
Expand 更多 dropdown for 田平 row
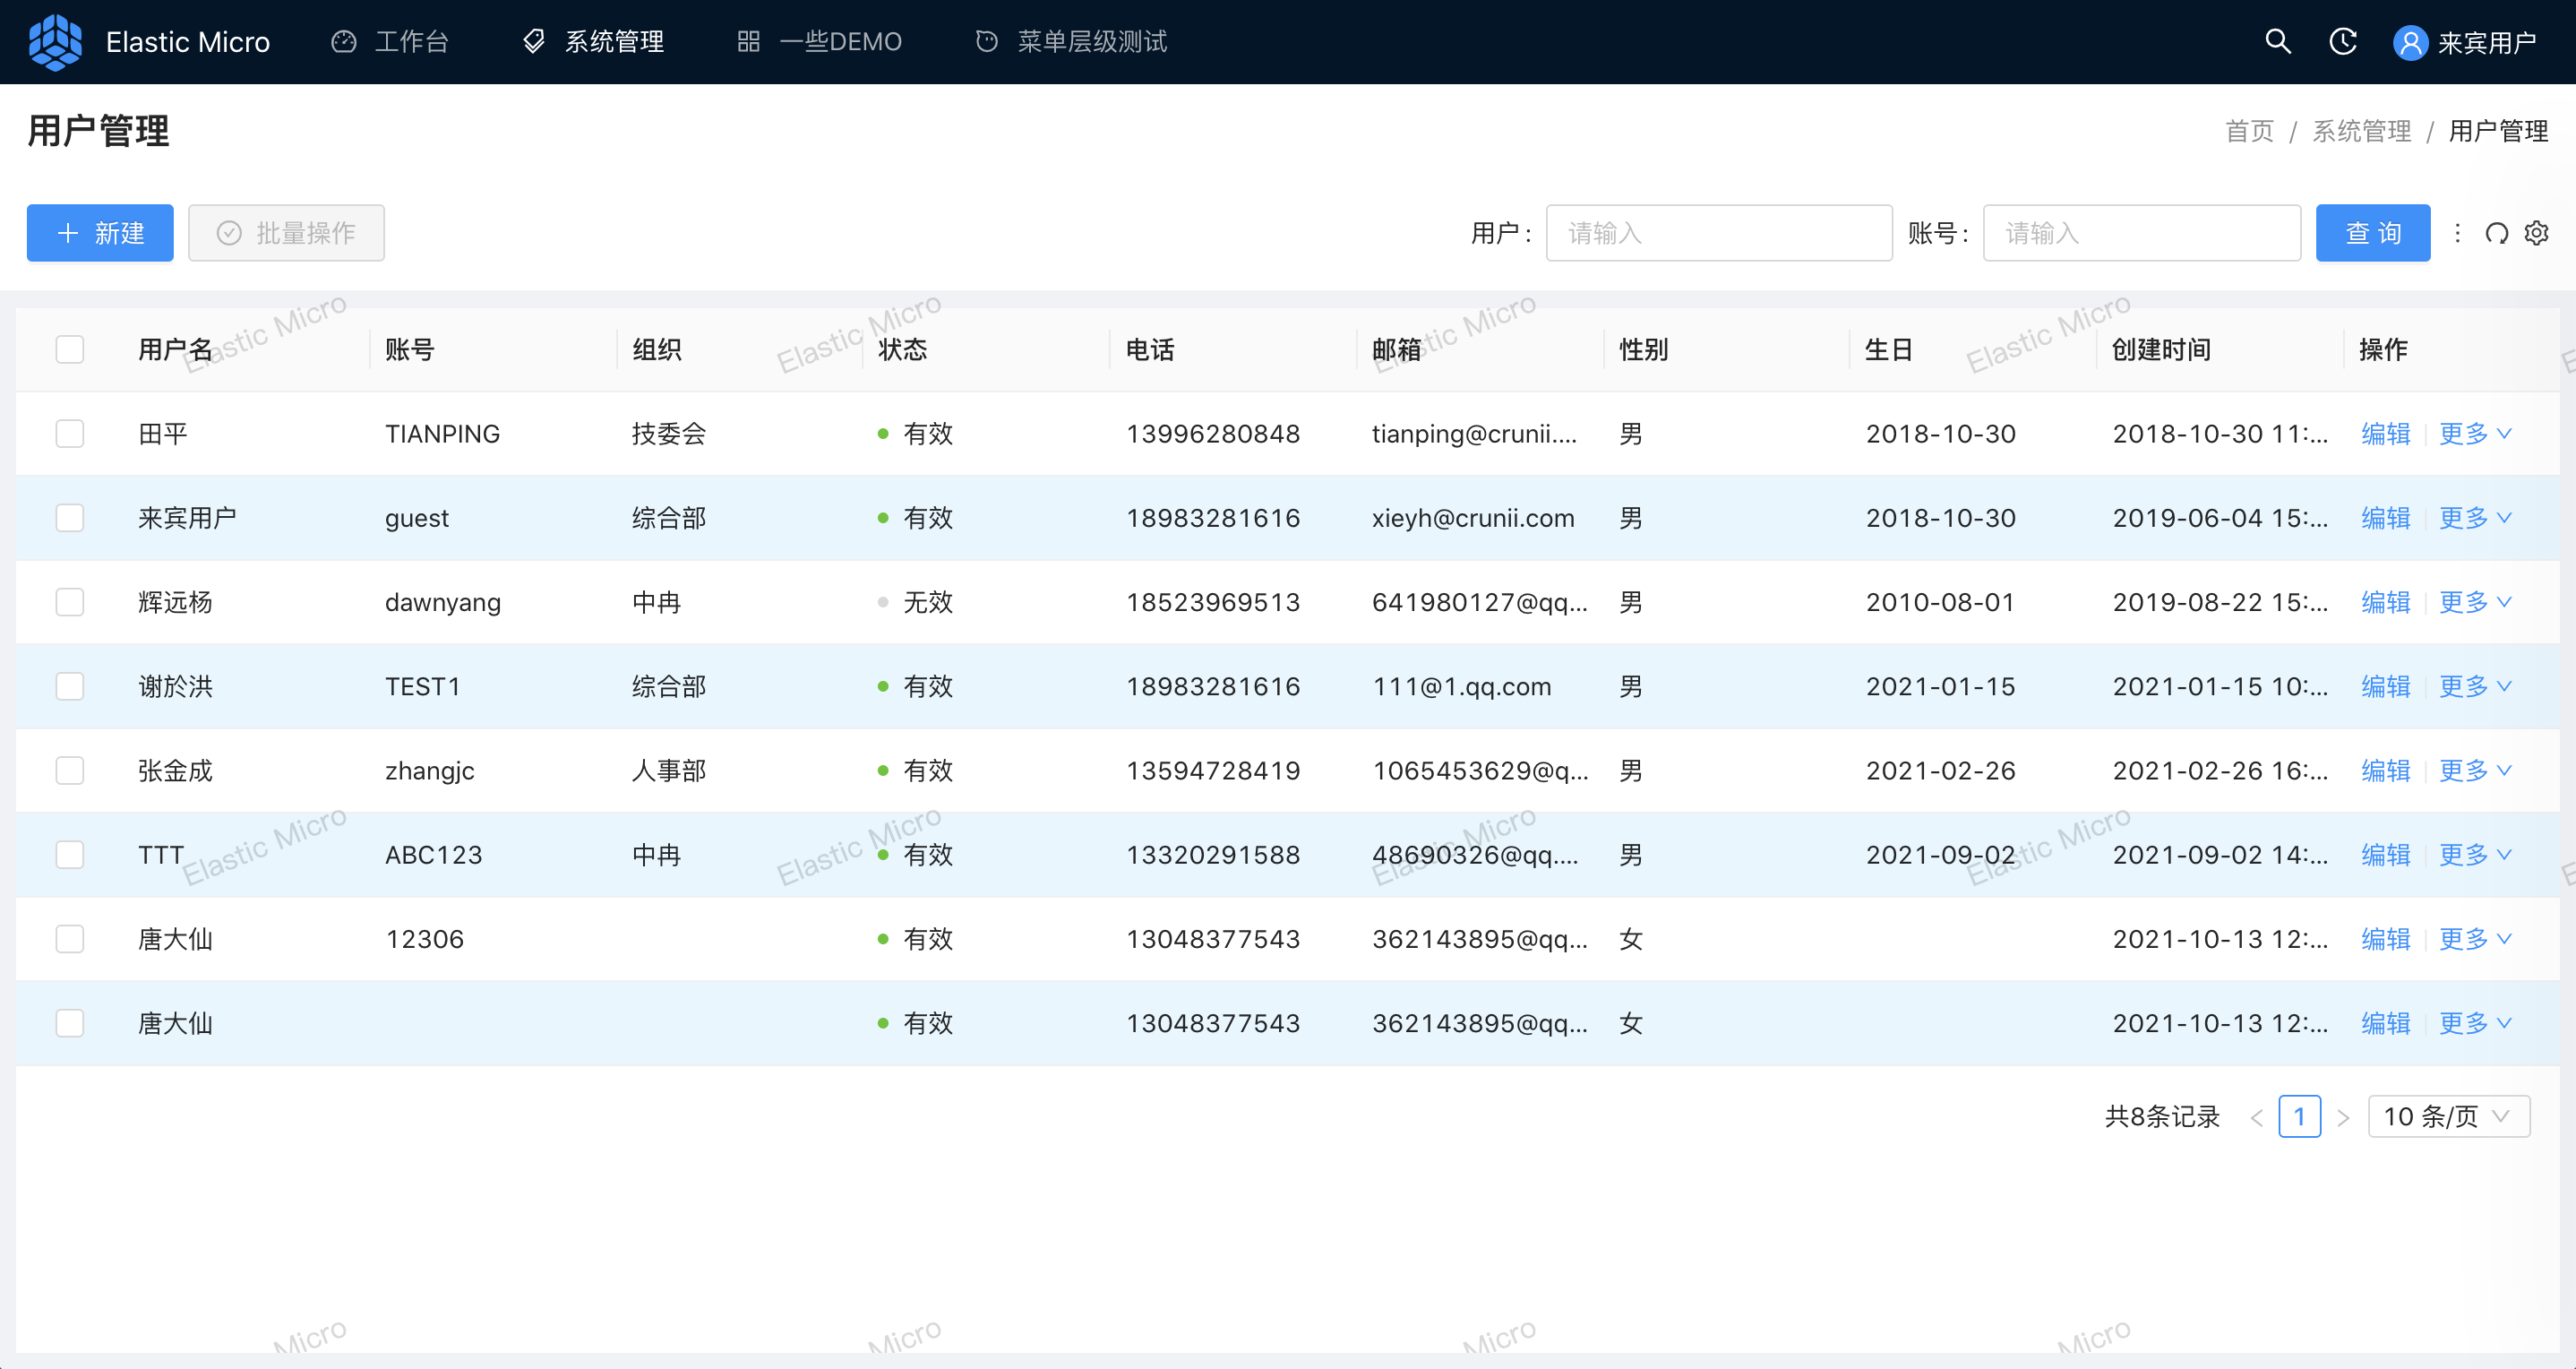tap(2474, 433)
